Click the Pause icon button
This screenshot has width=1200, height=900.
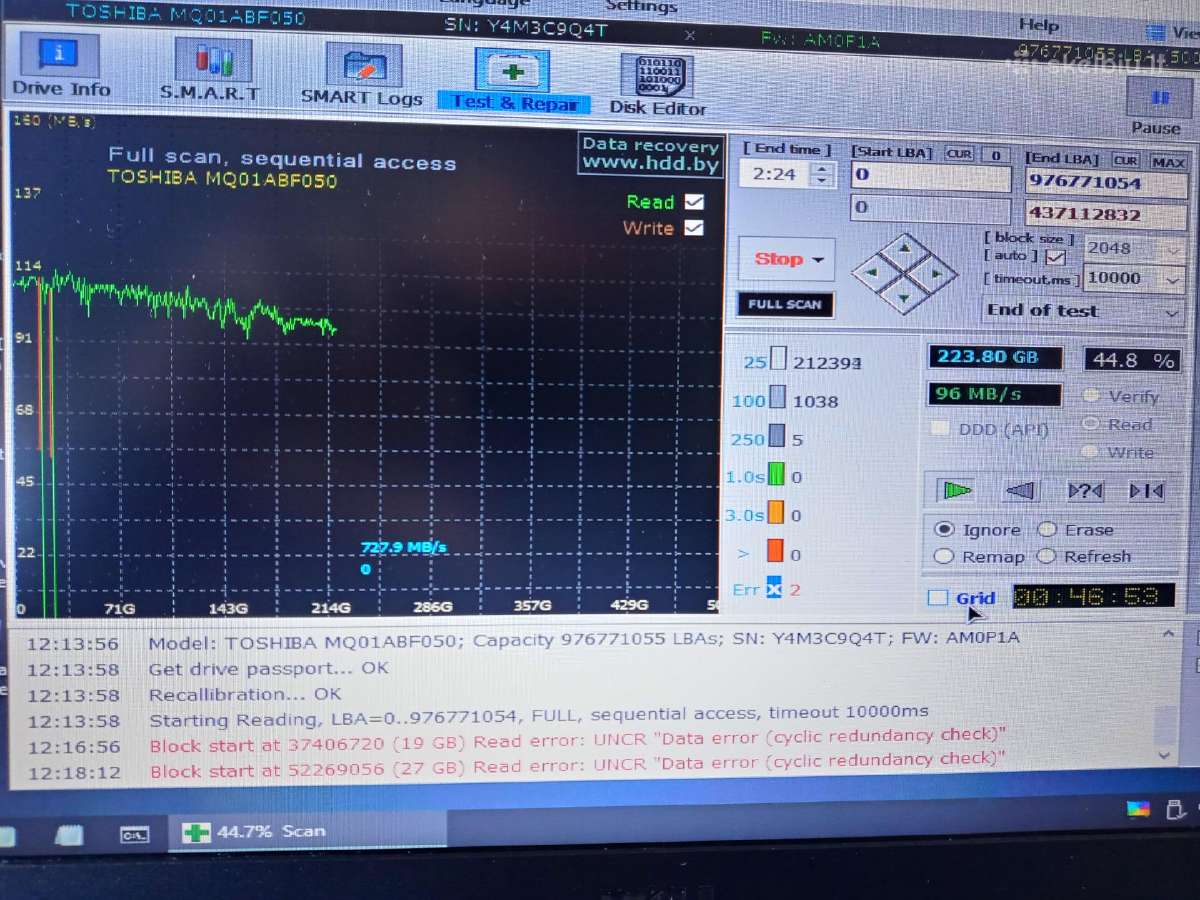point(1159,99)
